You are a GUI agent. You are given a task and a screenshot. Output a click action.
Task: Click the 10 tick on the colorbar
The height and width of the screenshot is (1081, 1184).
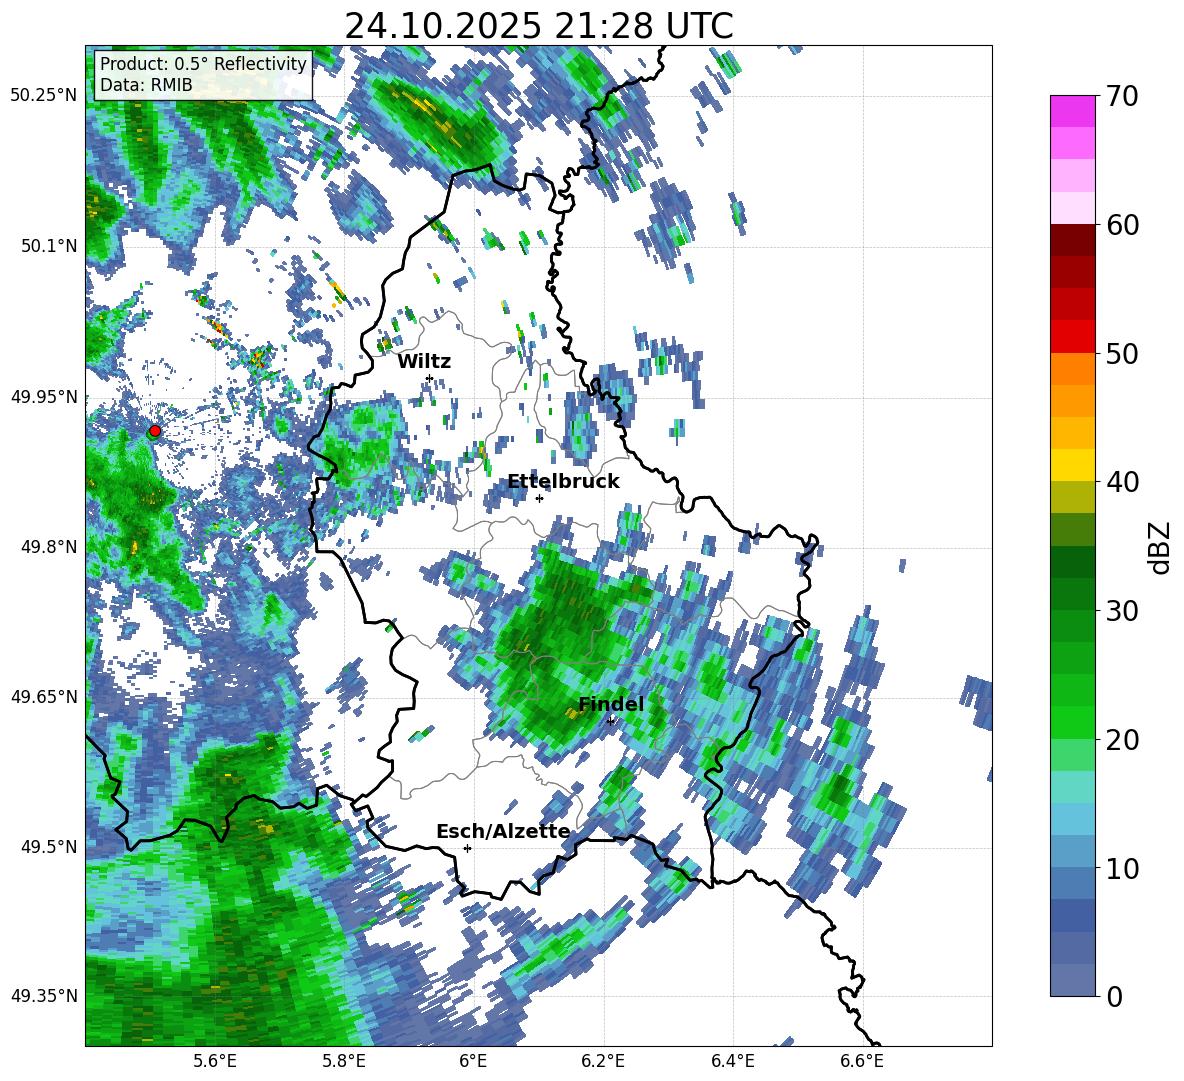pos(1121,868)
